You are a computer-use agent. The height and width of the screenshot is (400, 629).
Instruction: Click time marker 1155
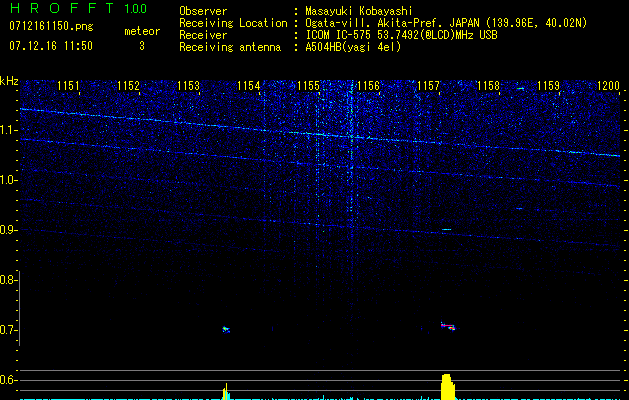click(308, 85)
